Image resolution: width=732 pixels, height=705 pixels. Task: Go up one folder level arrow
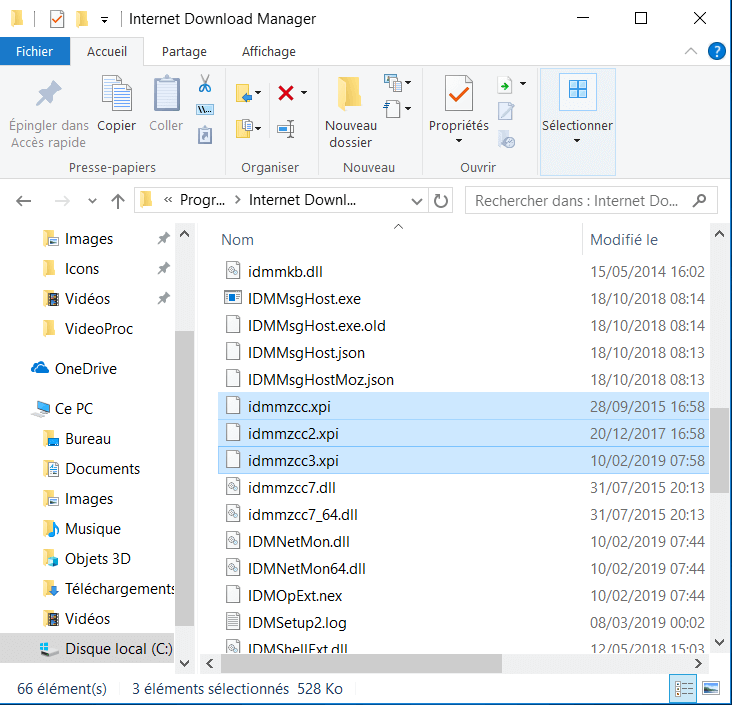(118, 201)
